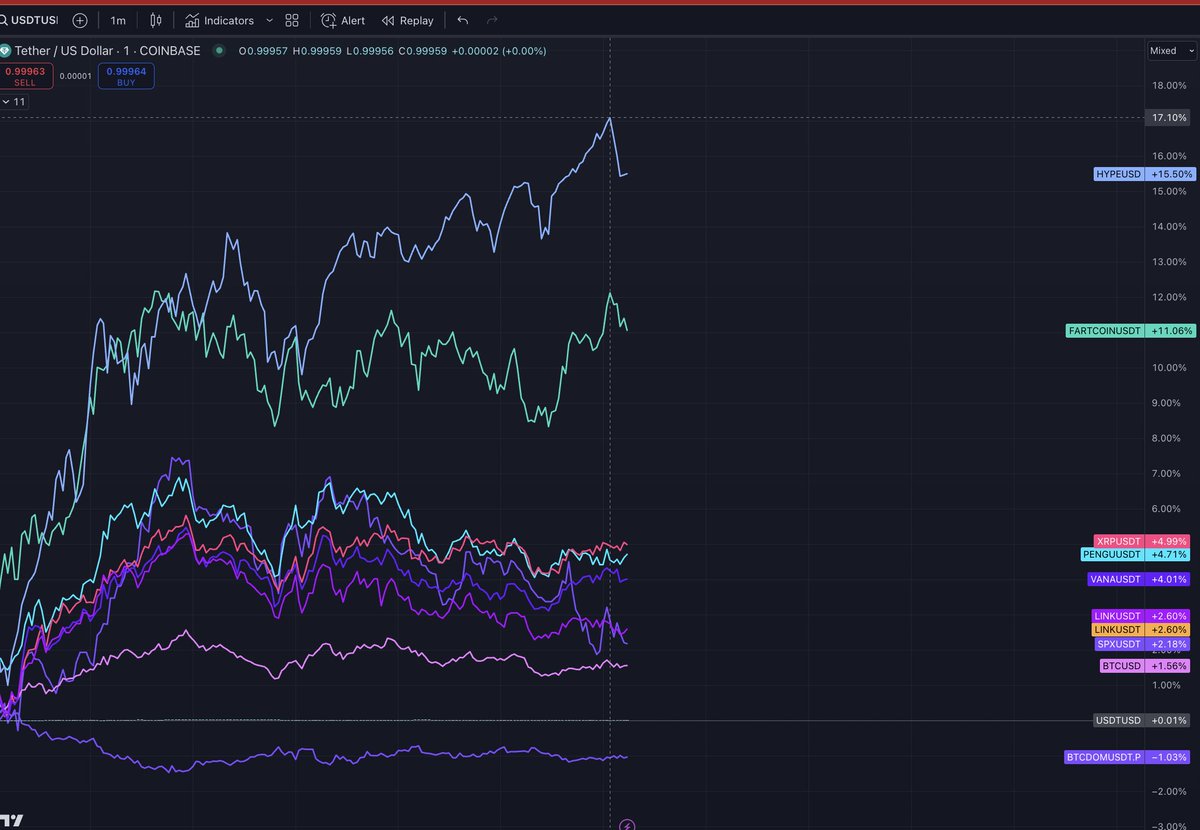This screenshot has width=1200, height=830.
Task: Open the indicator templates grid icon
Action: pos(292,20)
